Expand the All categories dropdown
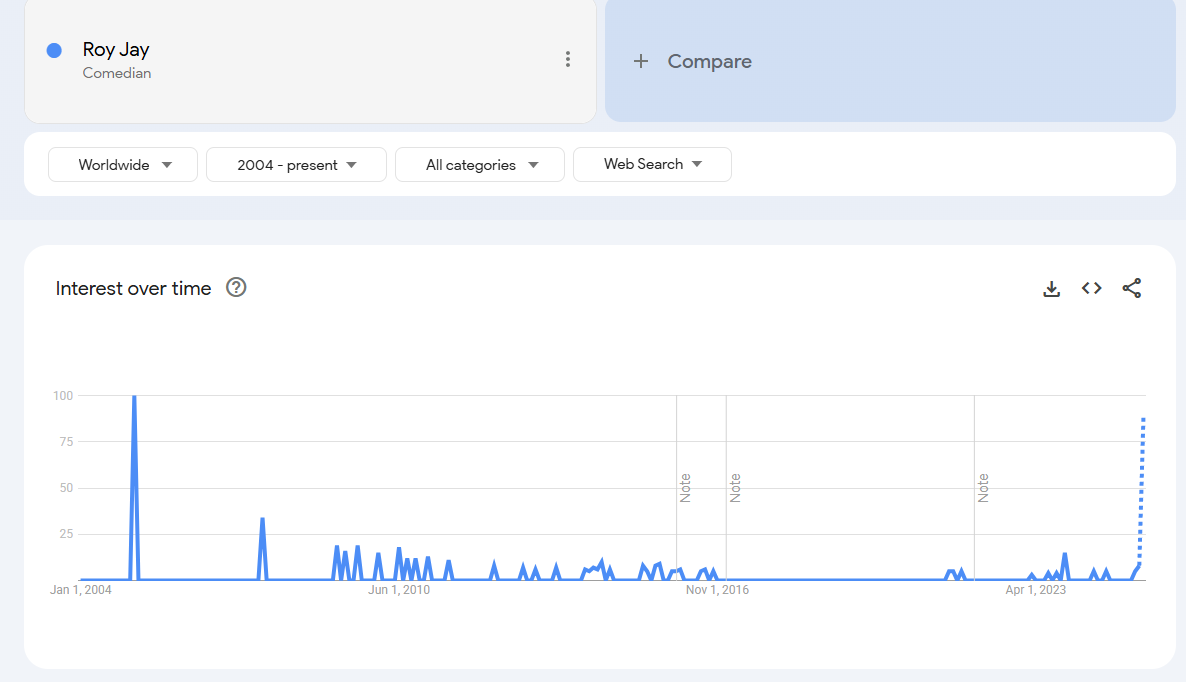Image resolution: width=1186 pixels, height=682 pixels. [x=480, y=165]
